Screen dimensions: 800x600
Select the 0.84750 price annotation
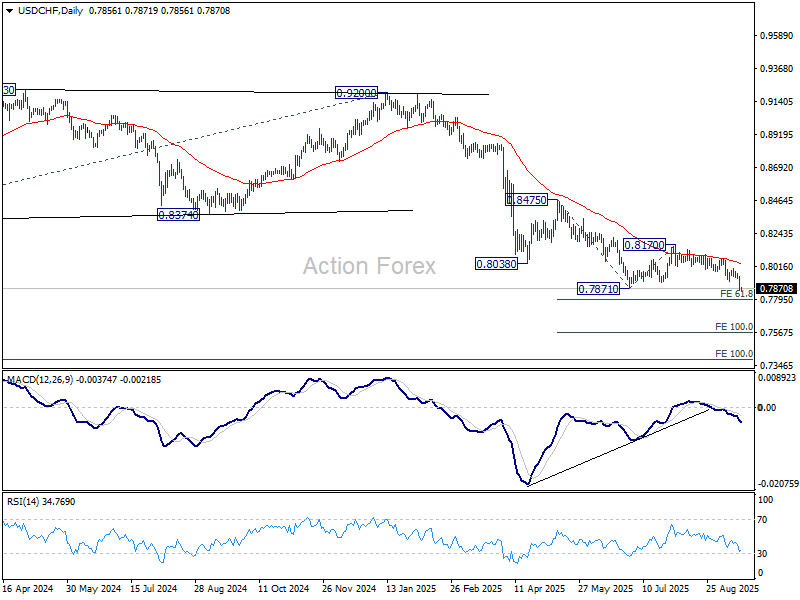click(x=526, y=200)
